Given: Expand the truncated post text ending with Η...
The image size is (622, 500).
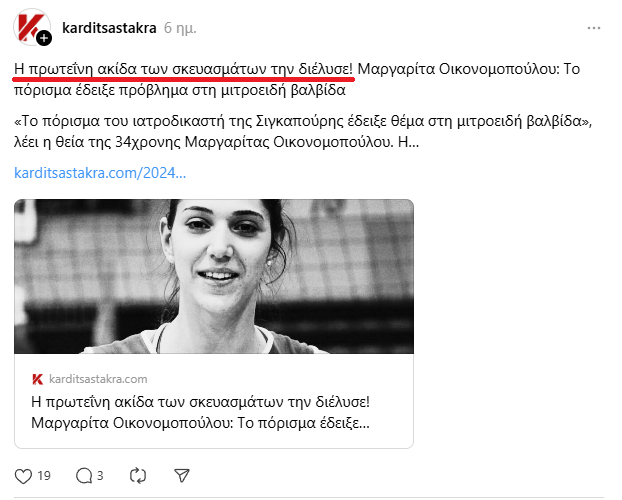Looking at the screenshot, I should pyautogui.click(x=408, y=142).
